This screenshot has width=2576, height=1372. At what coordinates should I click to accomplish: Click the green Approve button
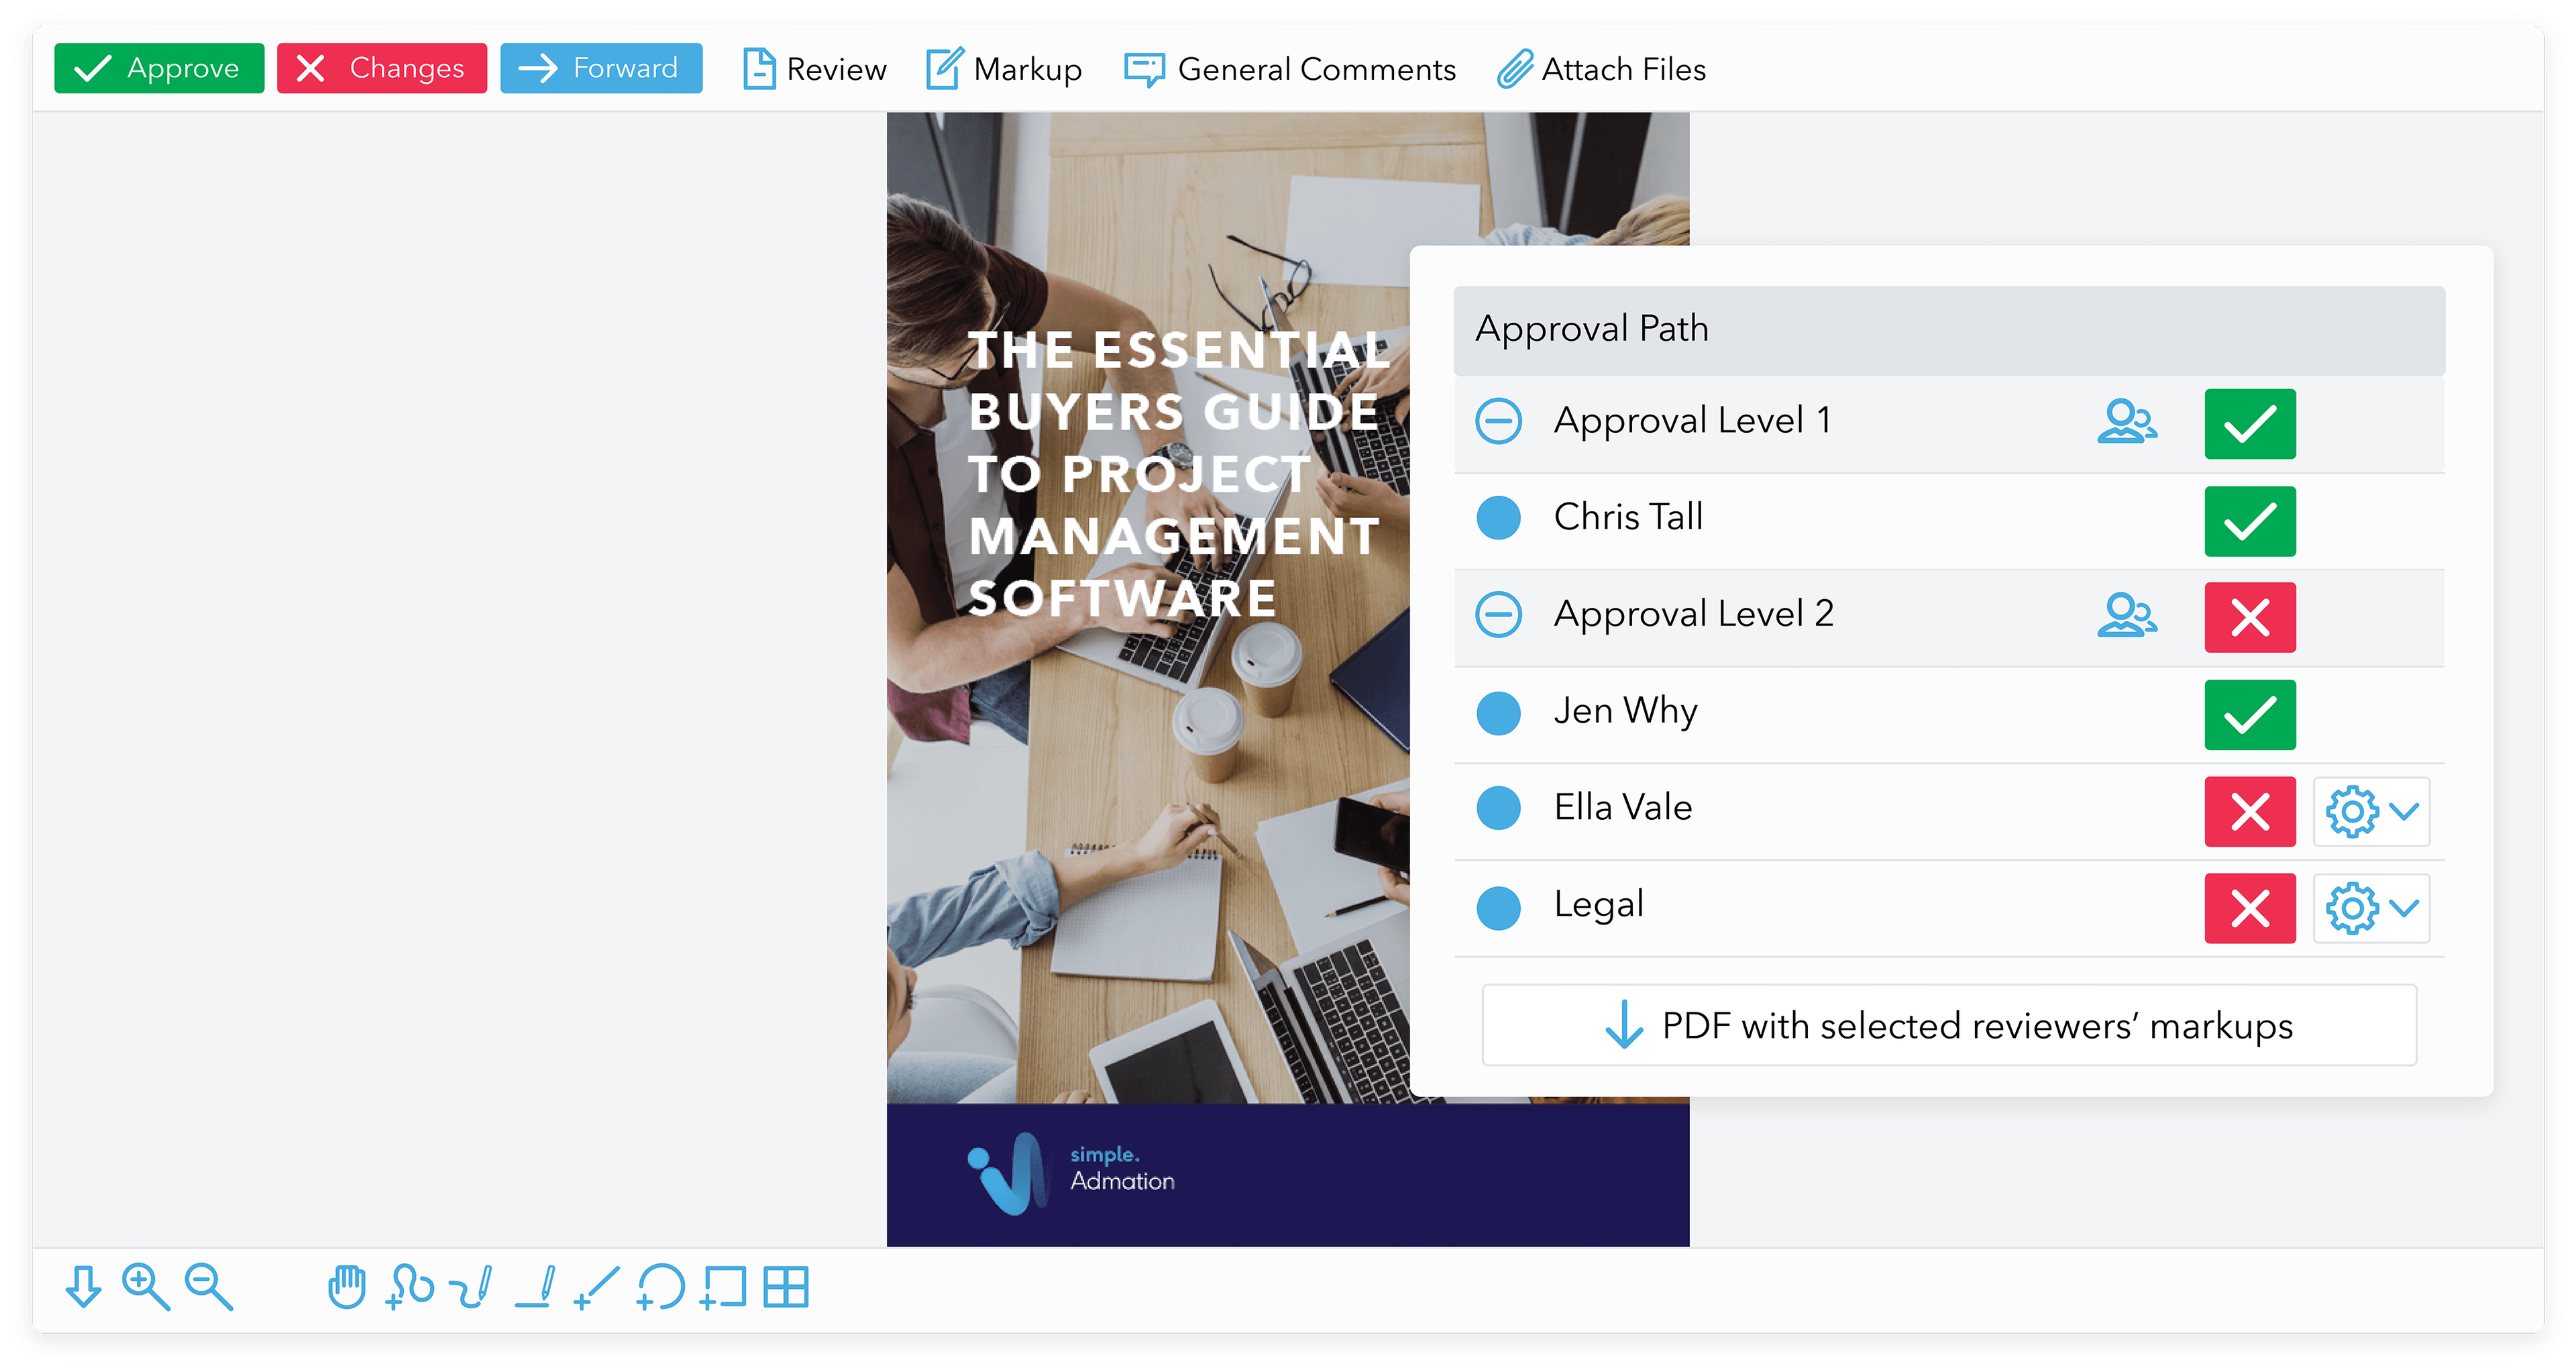click(x=159, y=68)
